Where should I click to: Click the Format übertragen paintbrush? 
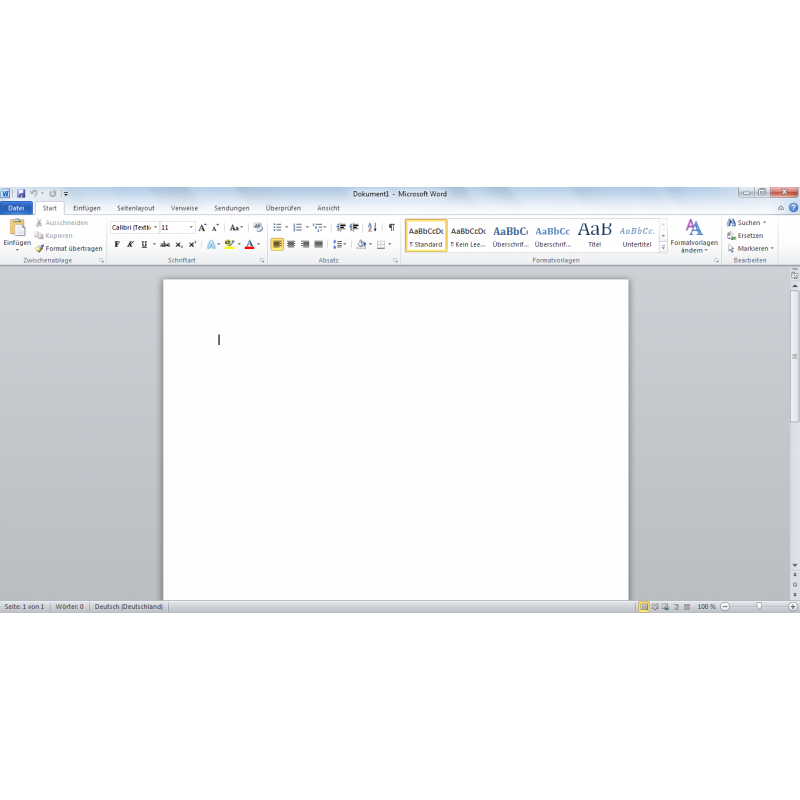coord(68,248)
